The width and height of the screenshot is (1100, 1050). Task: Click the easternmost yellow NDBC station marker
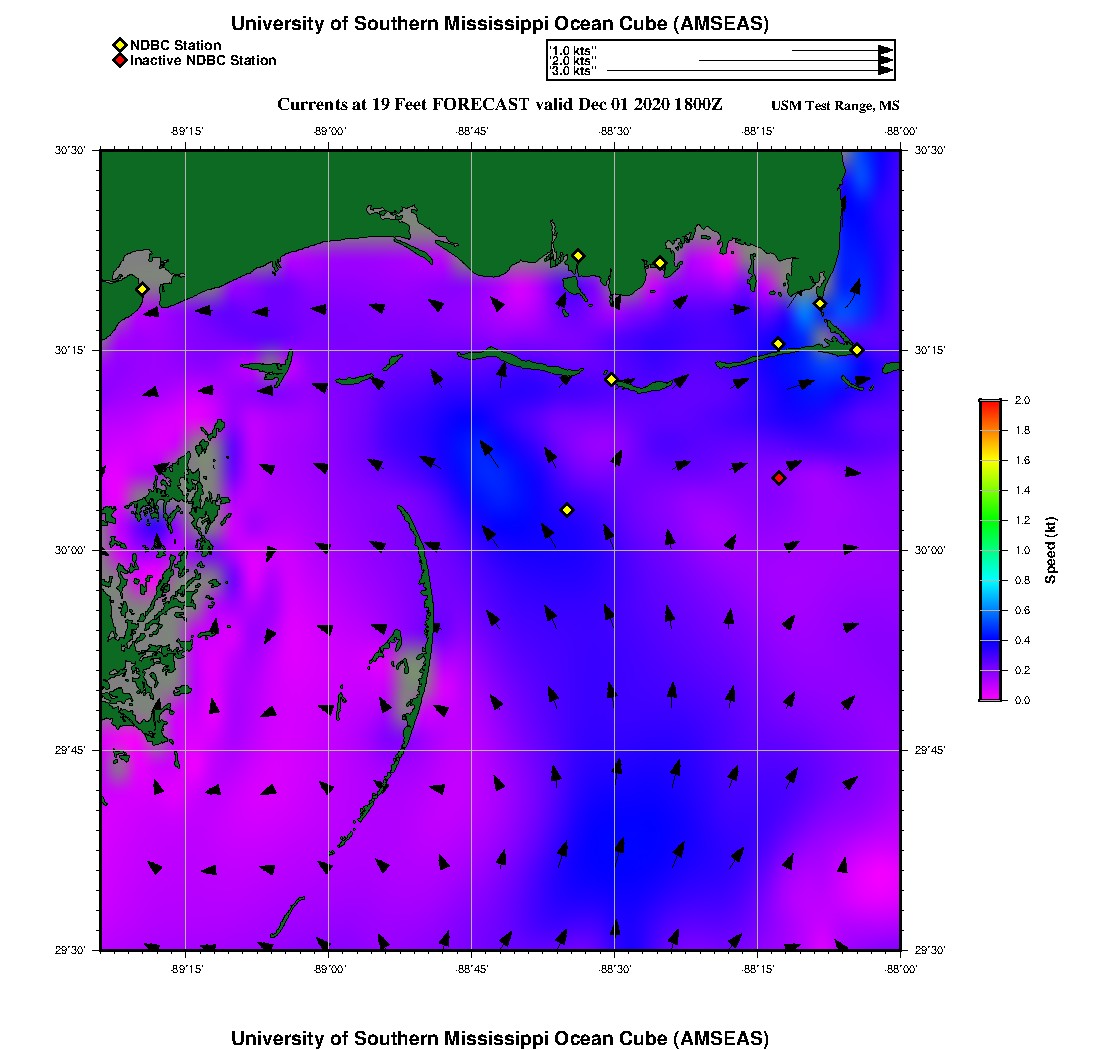tap(857, 350)
